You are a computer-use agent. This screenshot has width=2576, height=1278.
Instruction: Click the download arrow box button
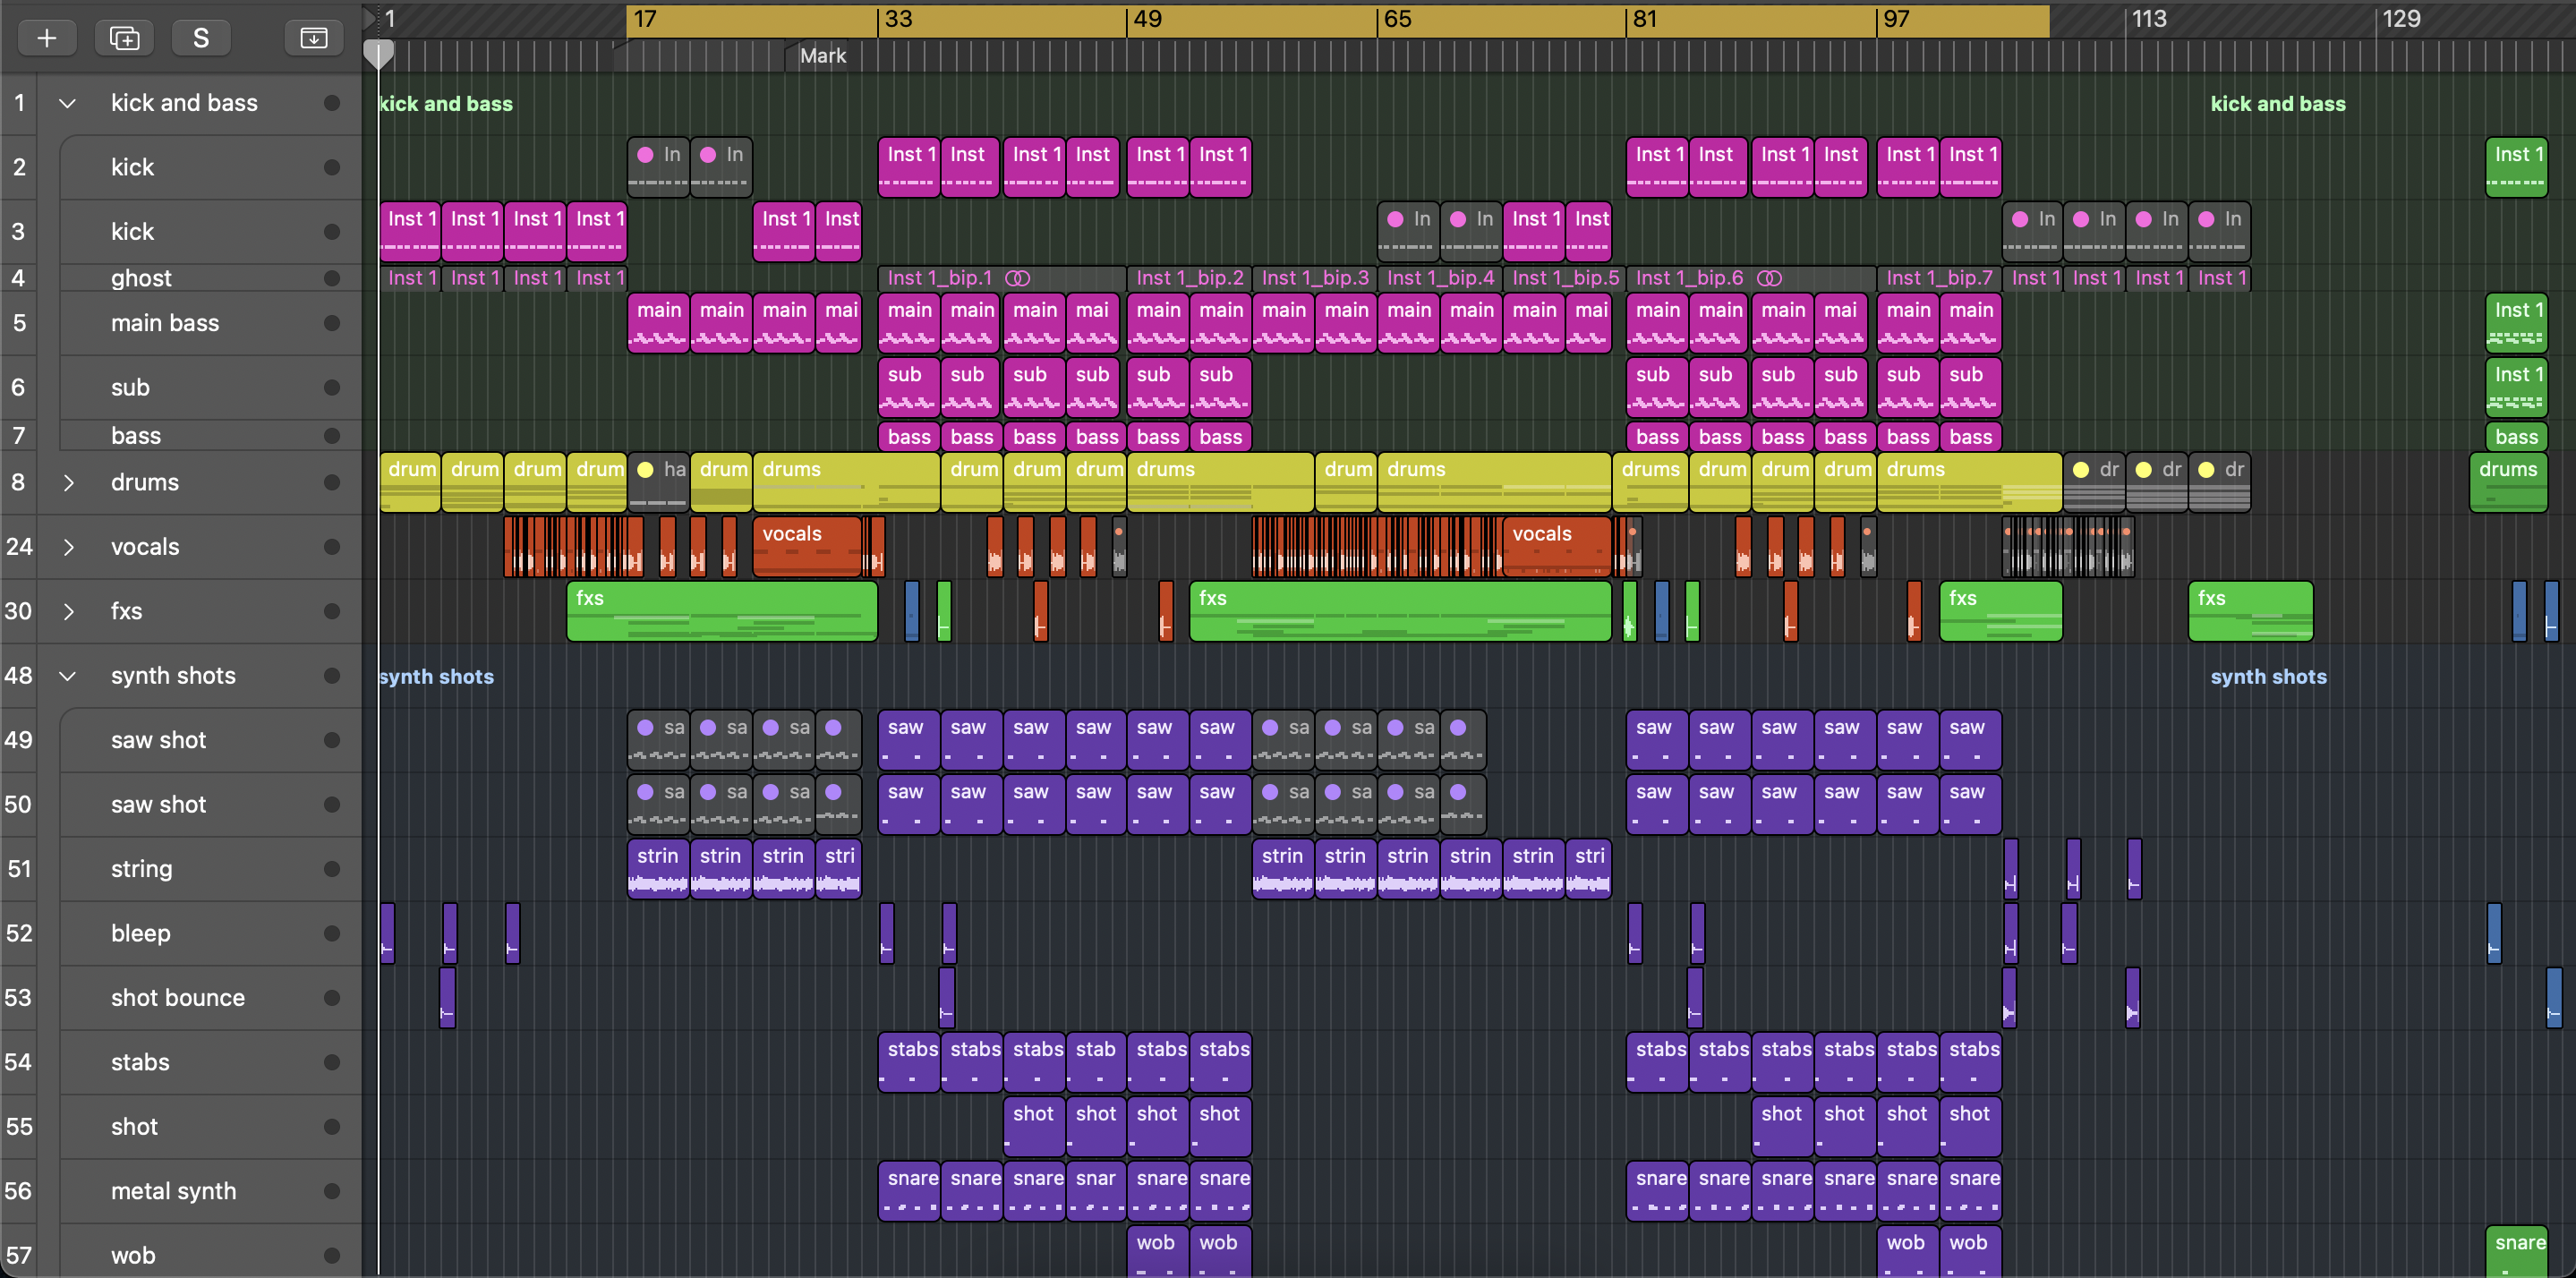pos(313,38)
